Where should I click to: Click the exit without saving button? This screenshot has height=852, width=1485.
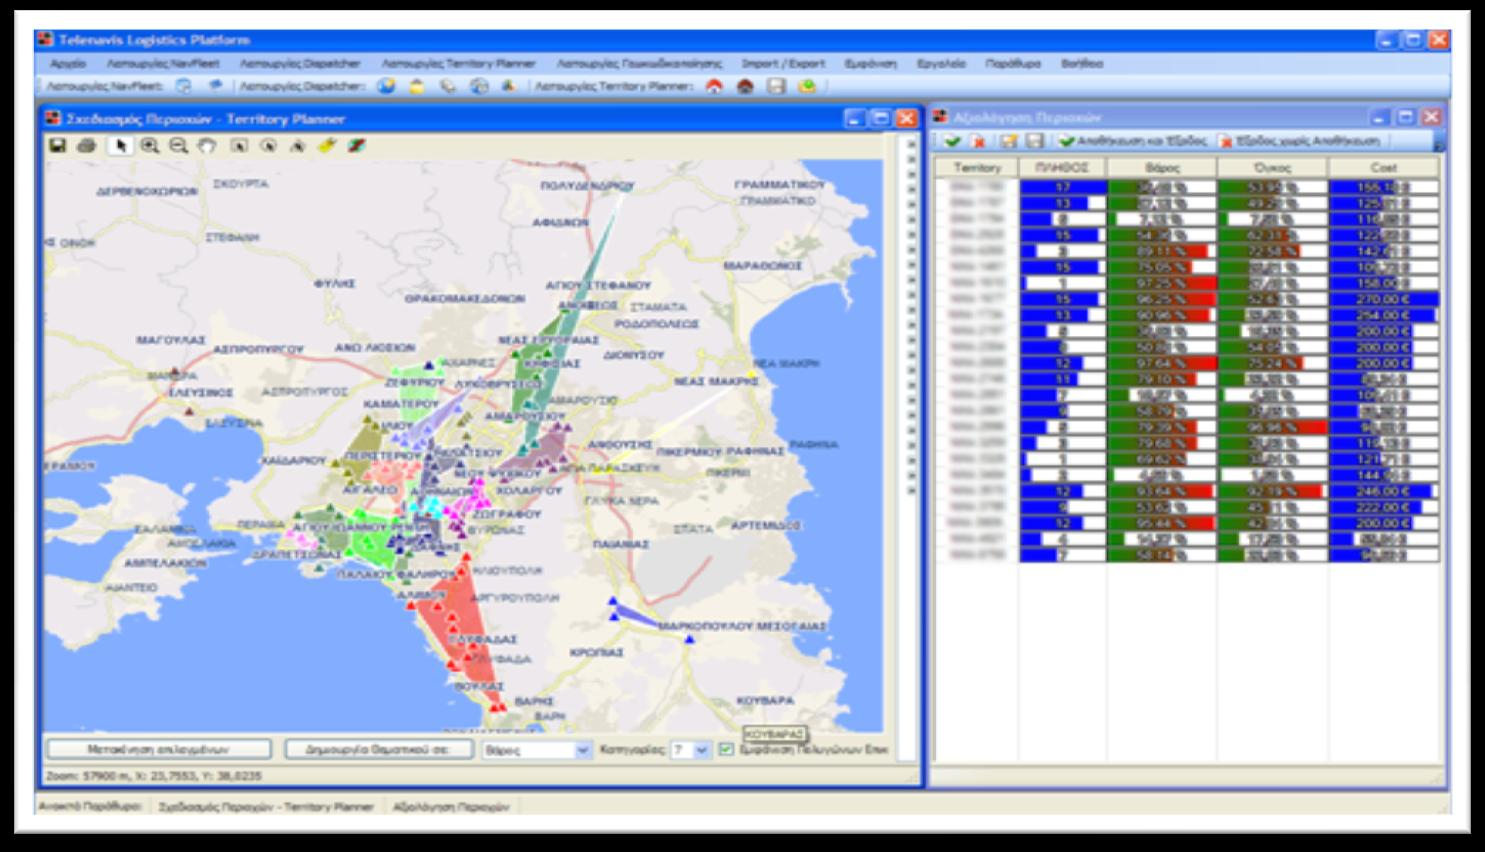coord(1299,141)
